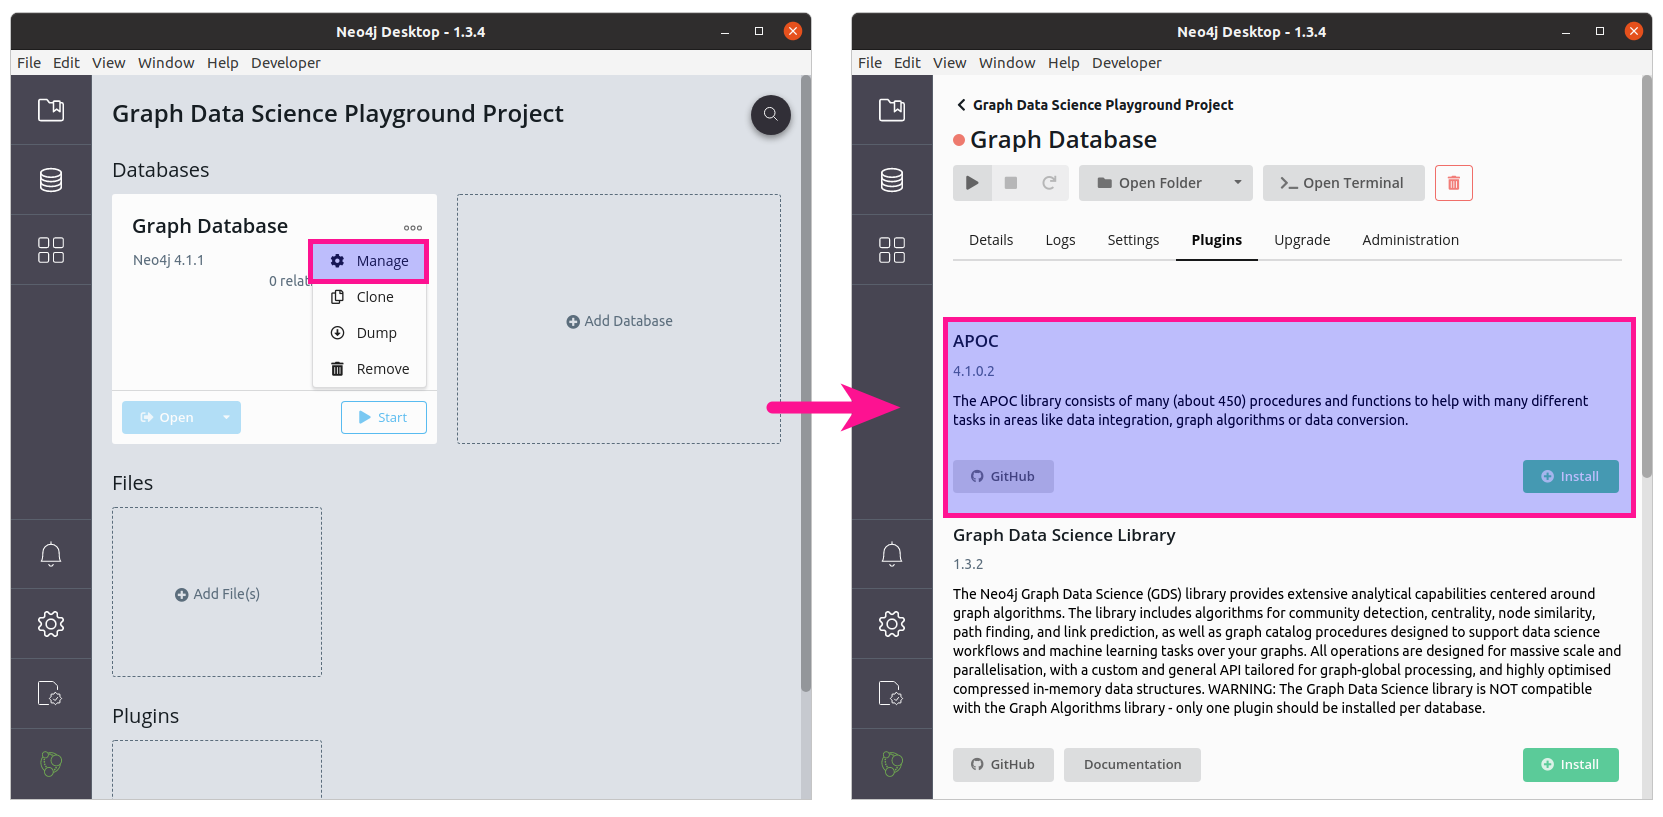
Task: Choose Dump from the database context menu
Action: (x=369, y=333)
